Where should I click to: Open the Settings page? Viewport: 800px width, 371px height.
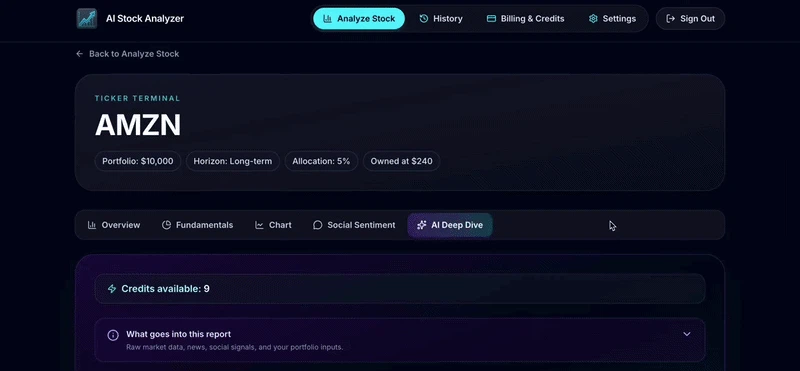pos(612,18)
